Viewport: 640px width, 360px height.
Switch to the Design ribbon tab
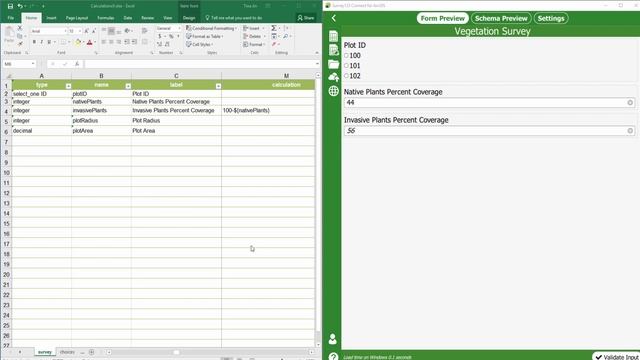pyautogui.click(x=189, y=18)
